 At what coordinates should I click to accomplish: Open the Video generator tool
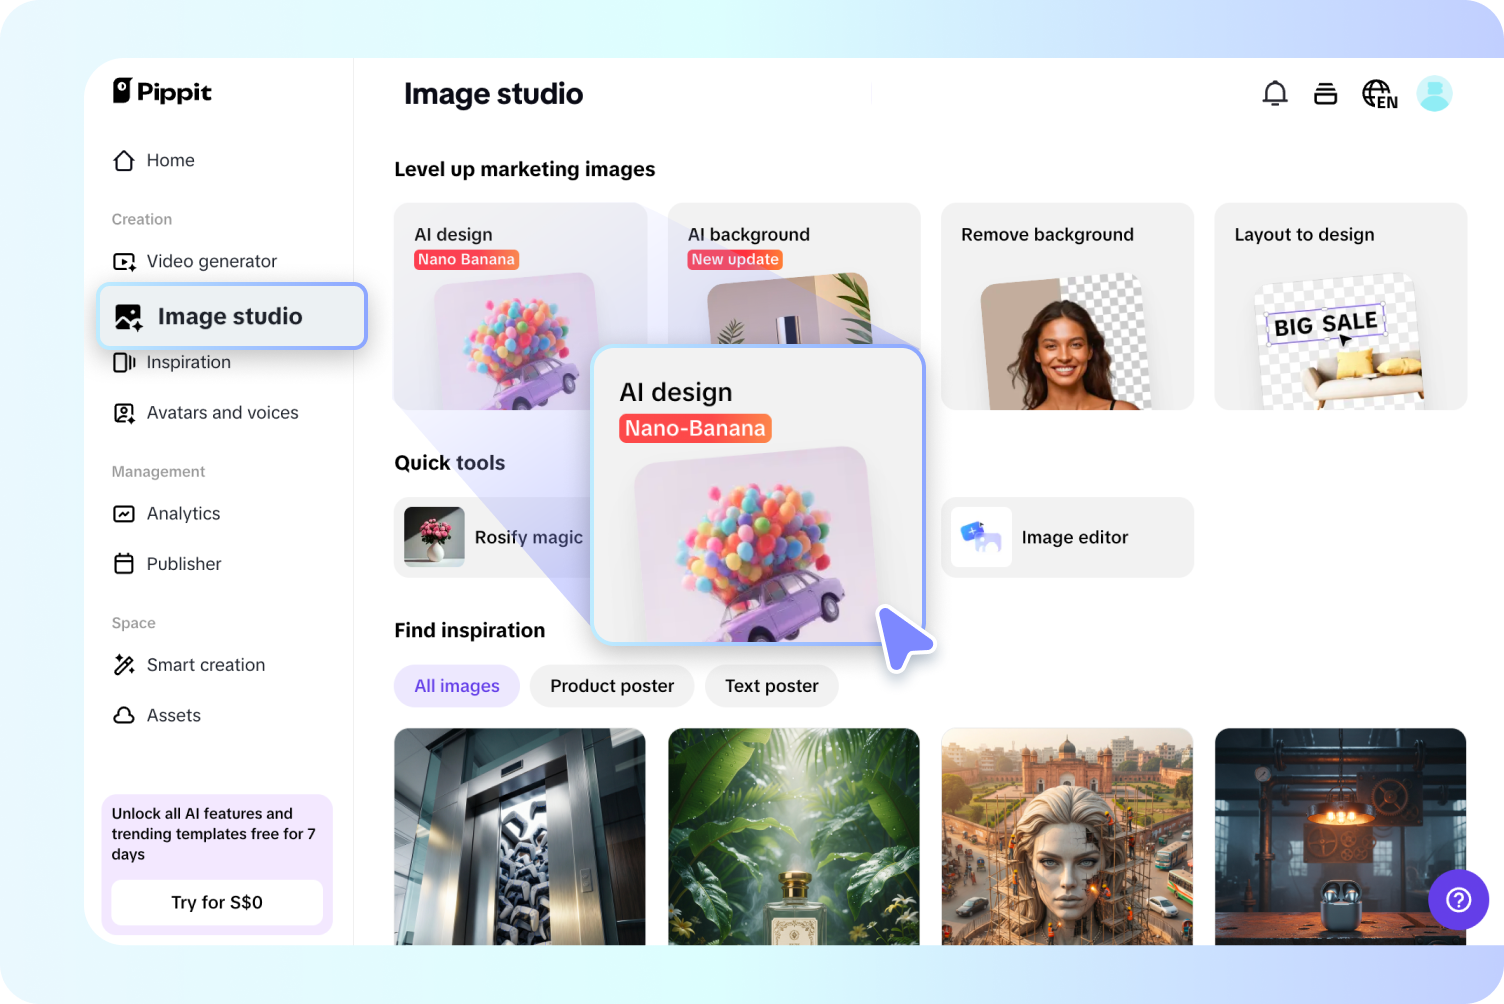(211, 261)
